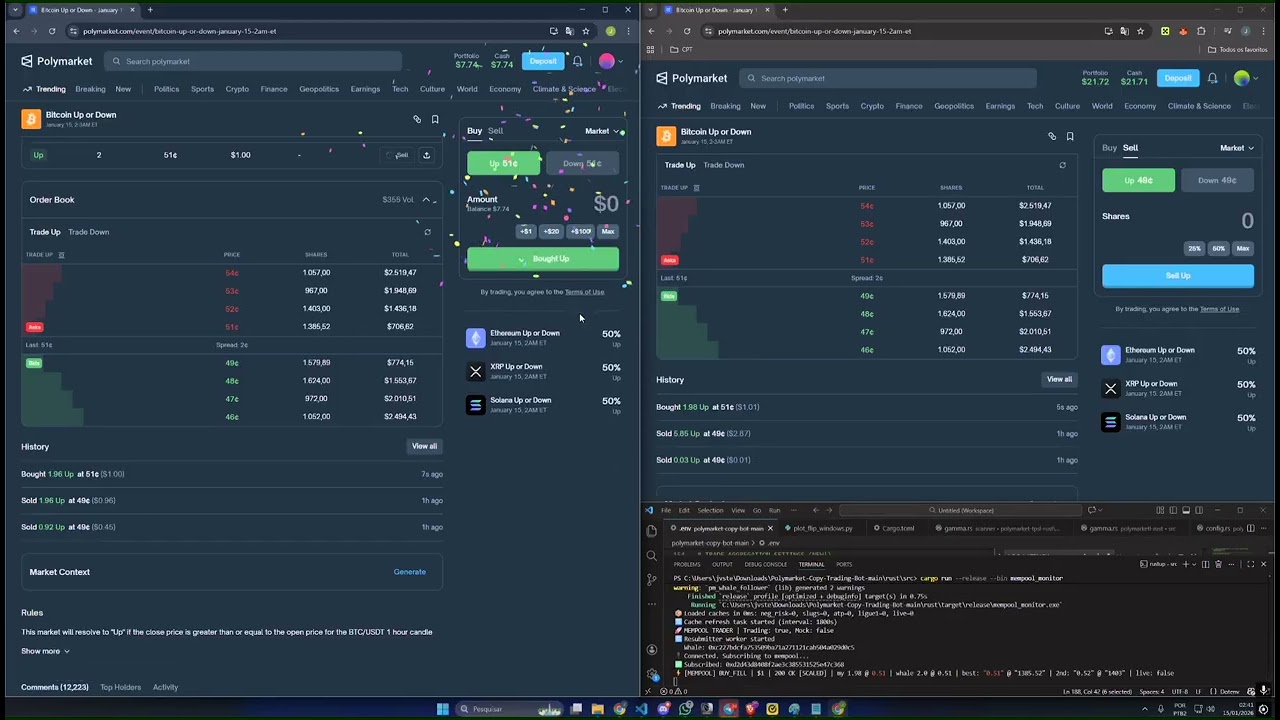Copy market link icon in left window
The height and width of the screenshot is (720, 1280).
click(x=417, y=120)
